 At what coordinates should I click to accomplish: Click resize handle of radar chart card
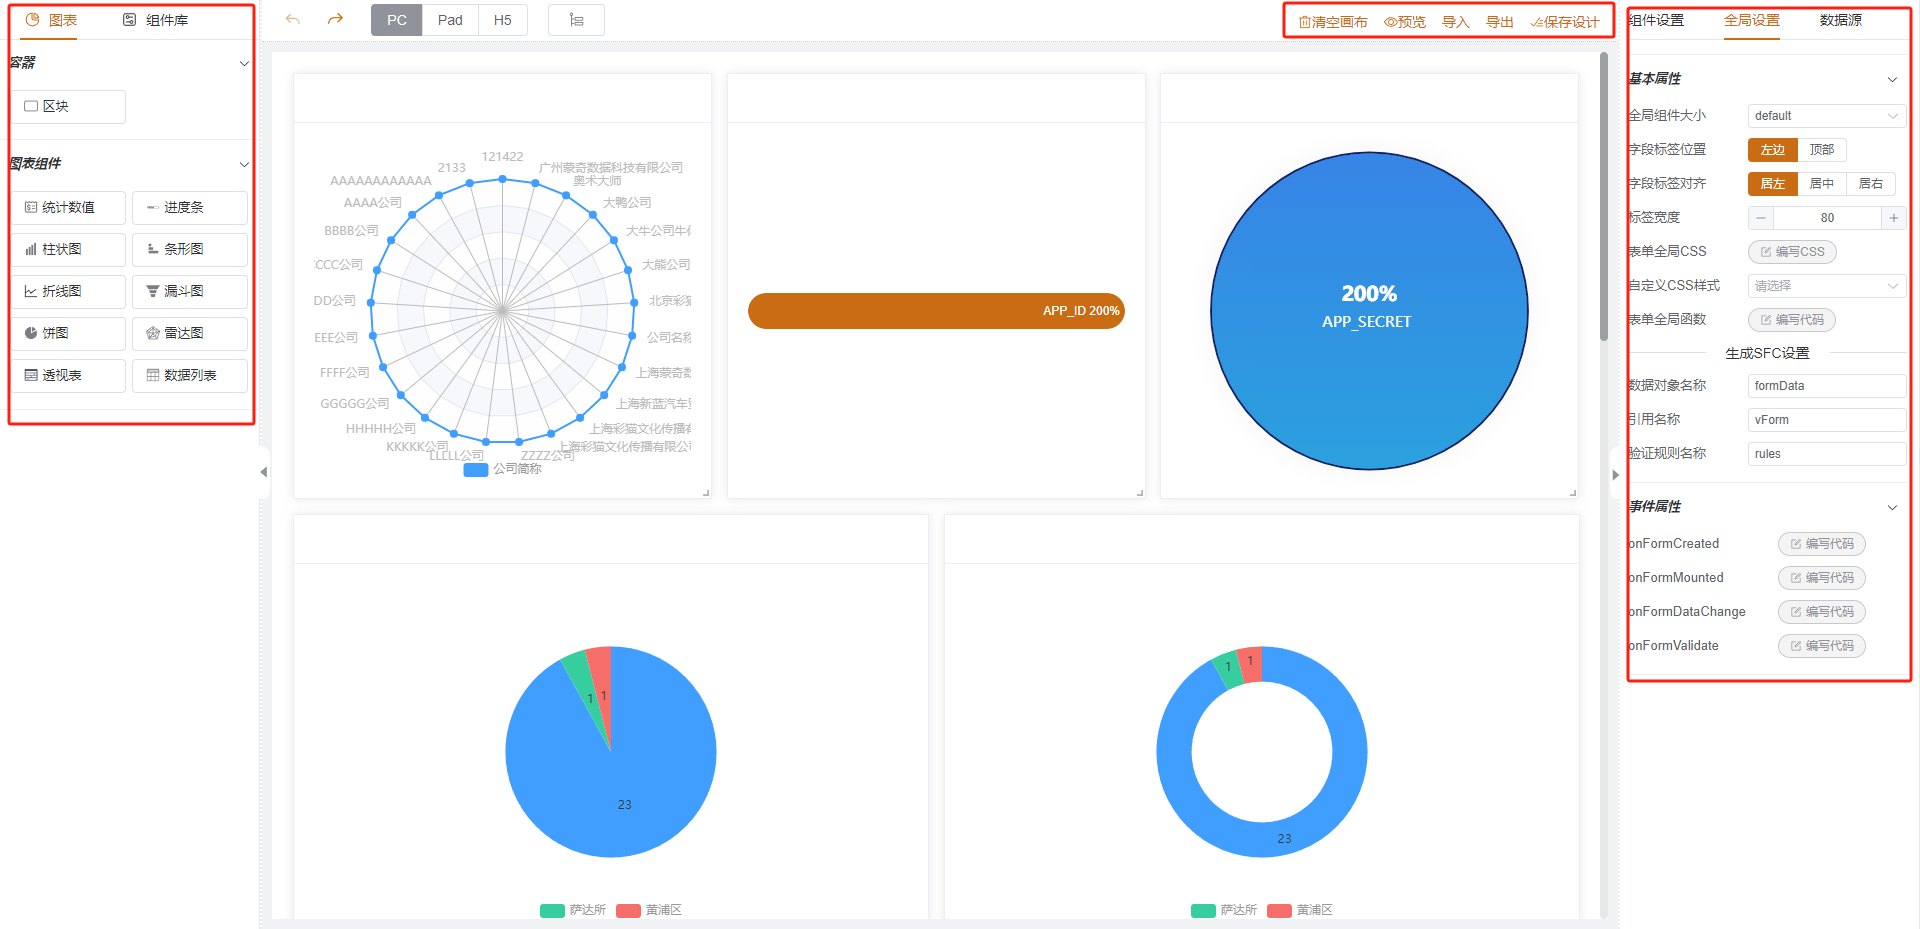706,493
